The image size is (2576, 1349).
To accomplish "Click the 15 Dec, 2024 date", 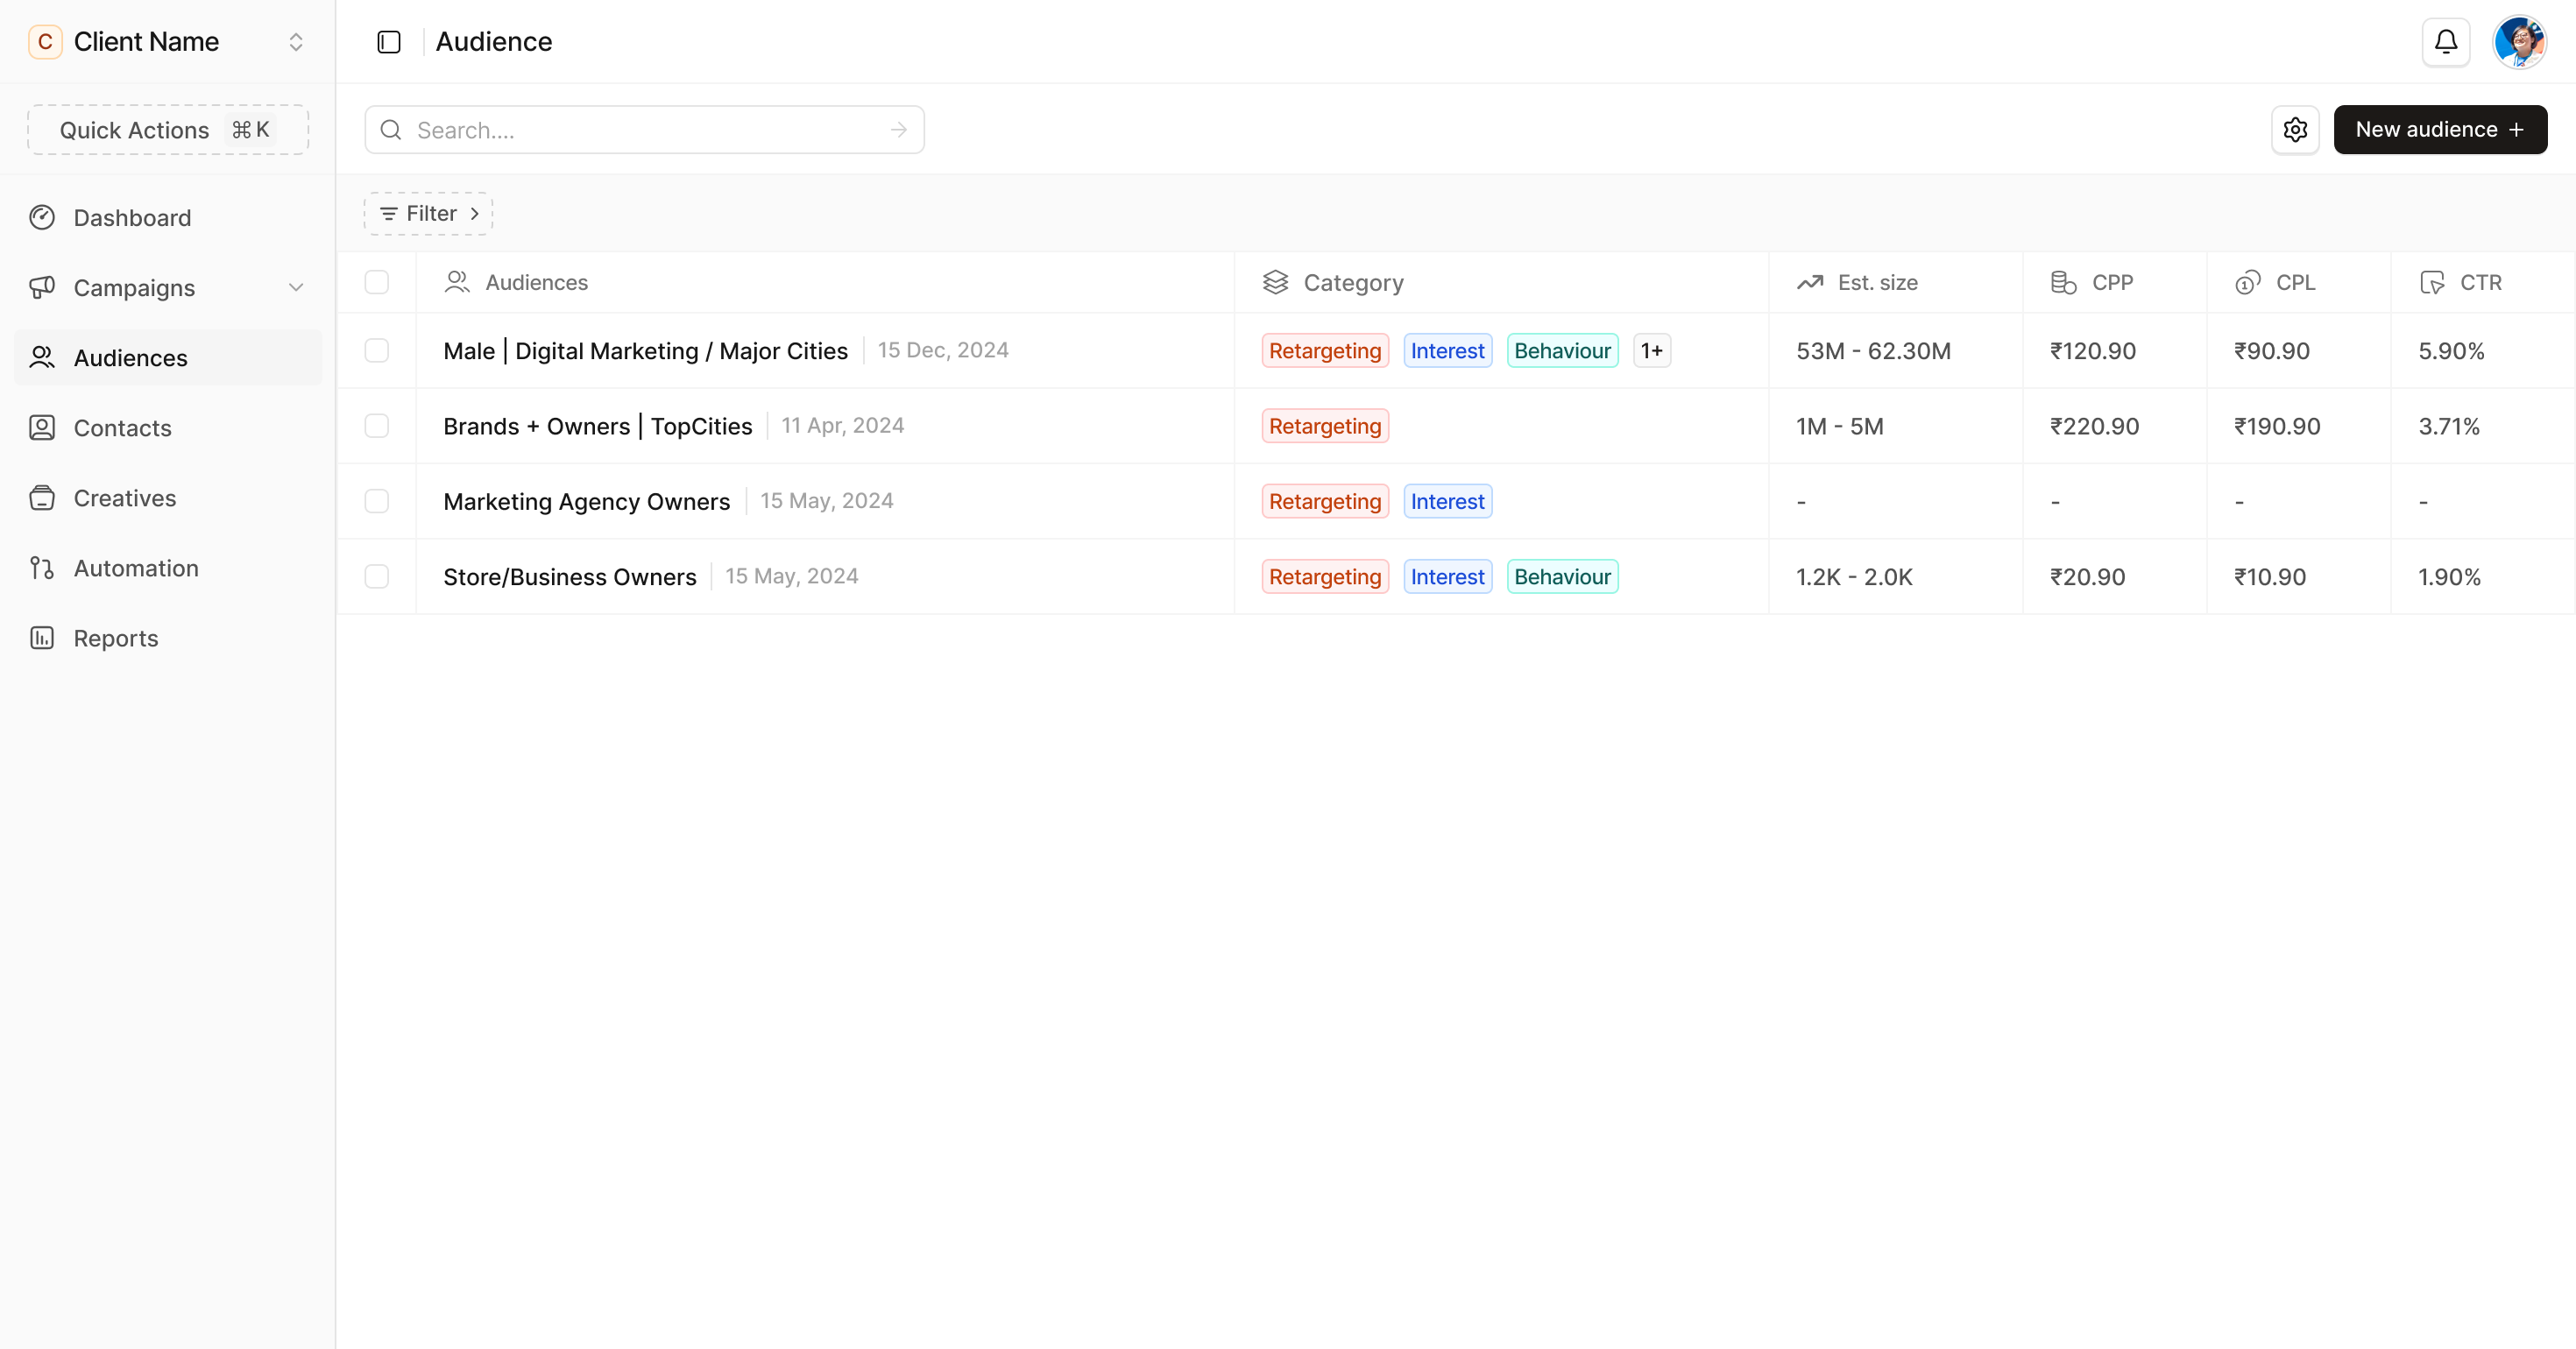I will pyautogui.click(x=943, y=350).
